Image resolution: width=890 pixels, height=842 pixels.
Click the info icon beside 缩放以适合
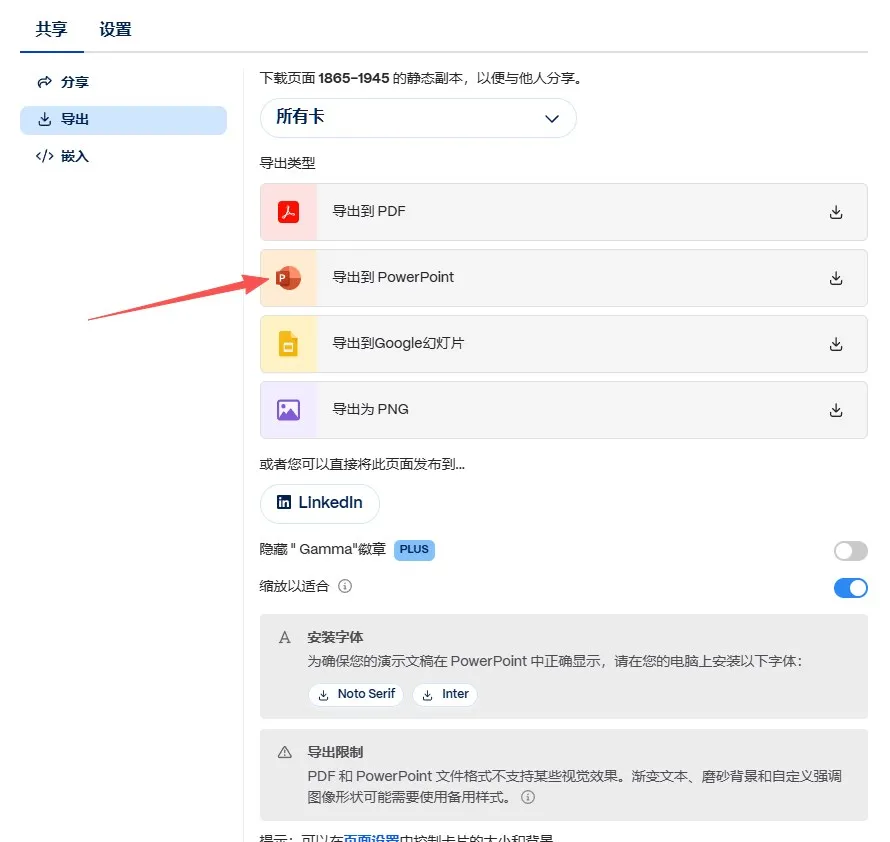click(345, 586)
